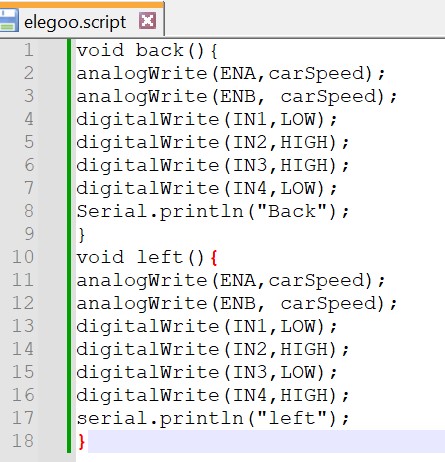Click serial.println("left") text
This screenshot has height=462, width=445.
(213, 419)
